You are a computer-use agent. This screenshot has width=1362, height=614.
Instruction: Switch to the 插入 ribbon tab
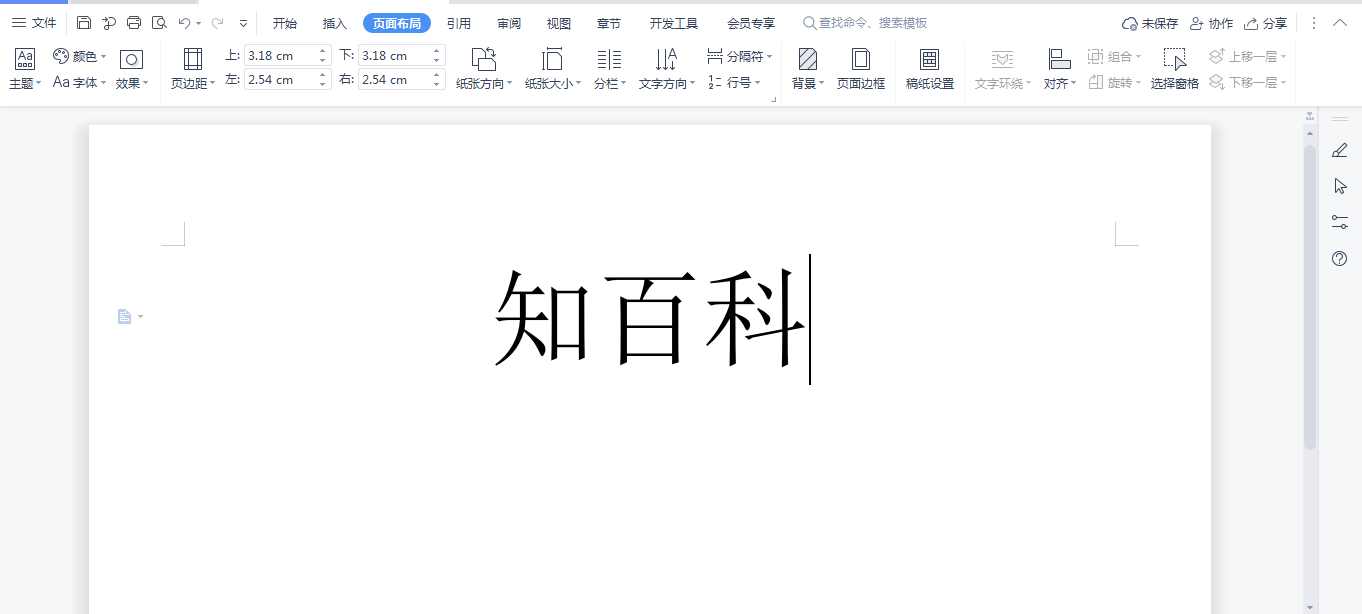pyautogui.click(x=333, y=21)
